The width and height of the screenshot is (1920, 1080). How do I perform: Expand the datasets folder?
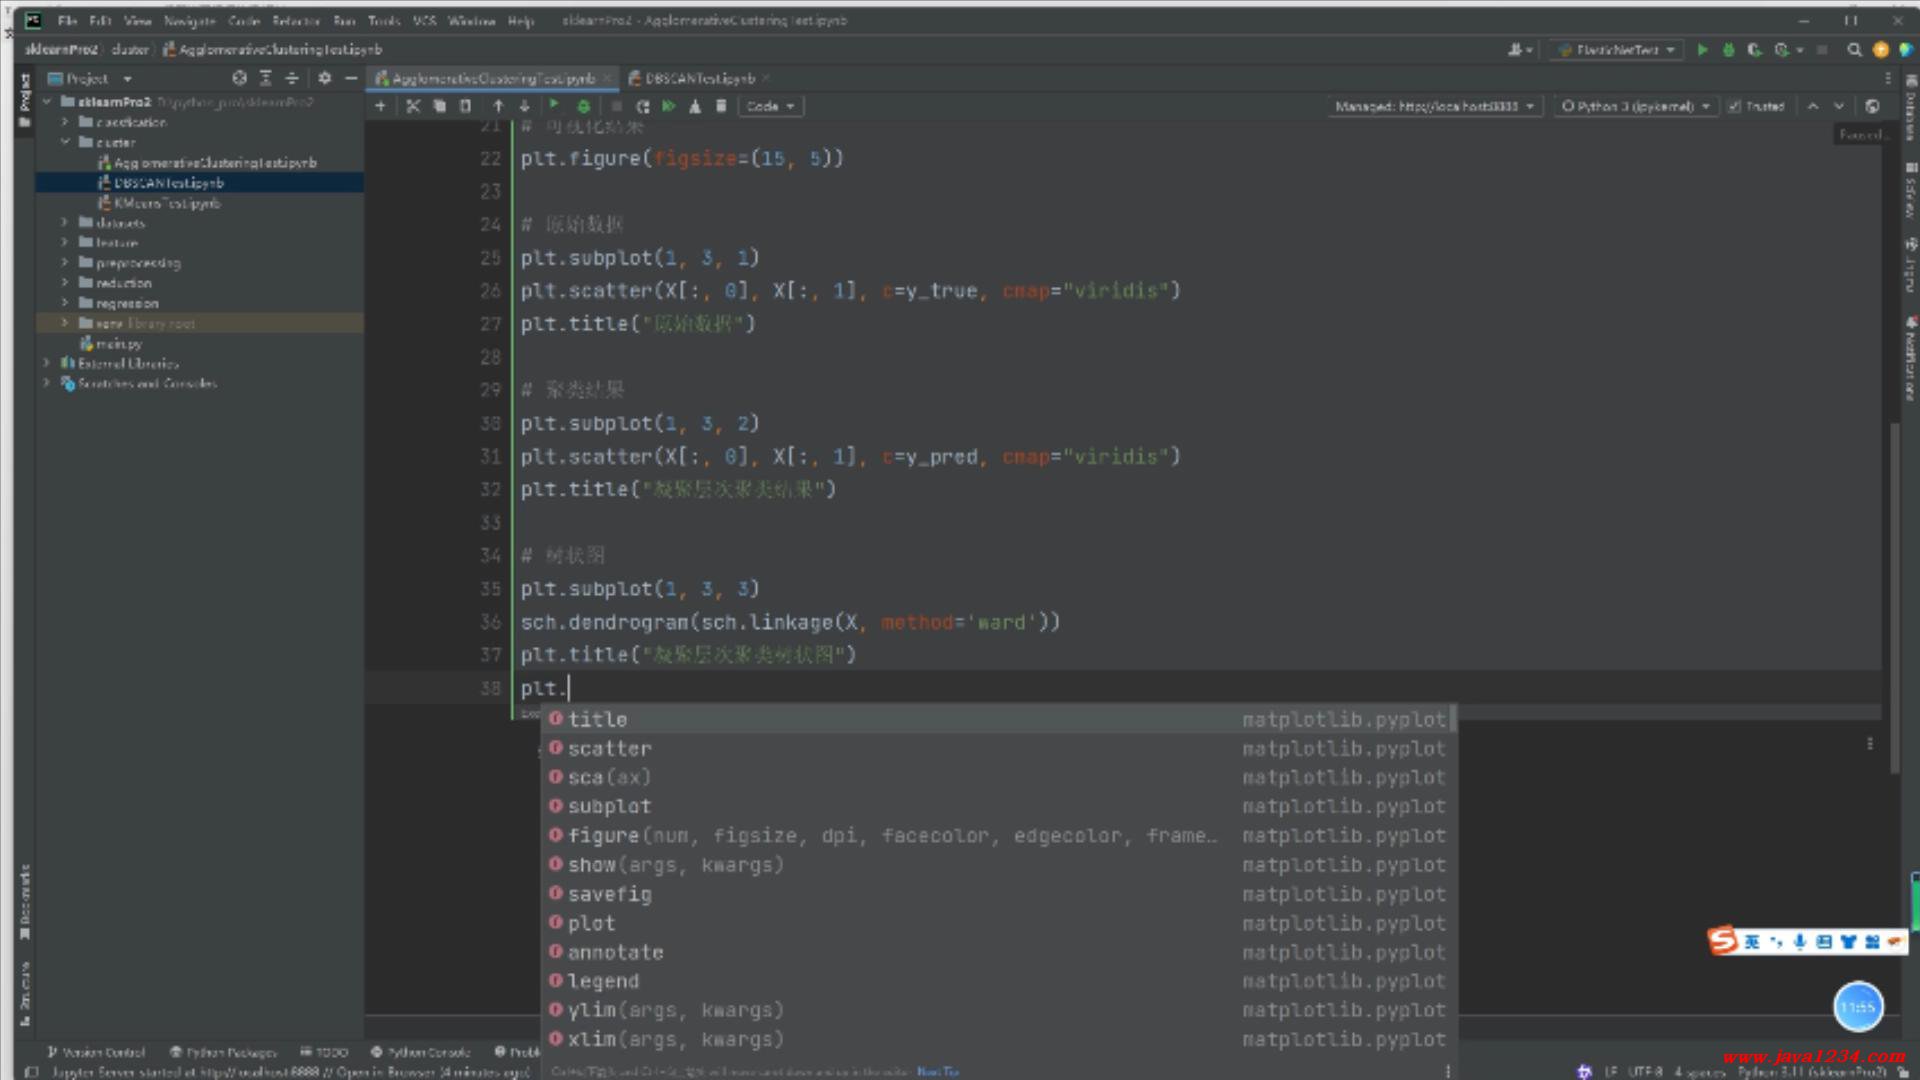point(65,223)
